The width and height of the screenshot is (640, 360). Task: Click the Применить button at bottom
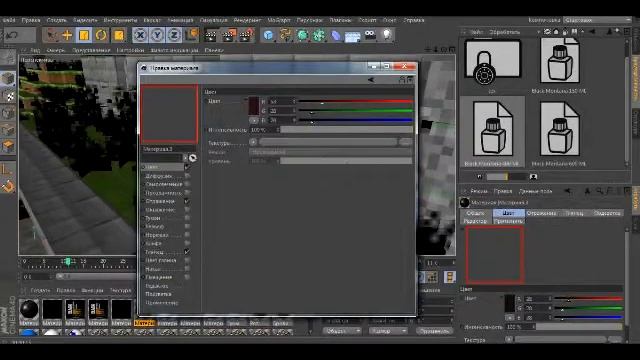[x=434, y=331]
